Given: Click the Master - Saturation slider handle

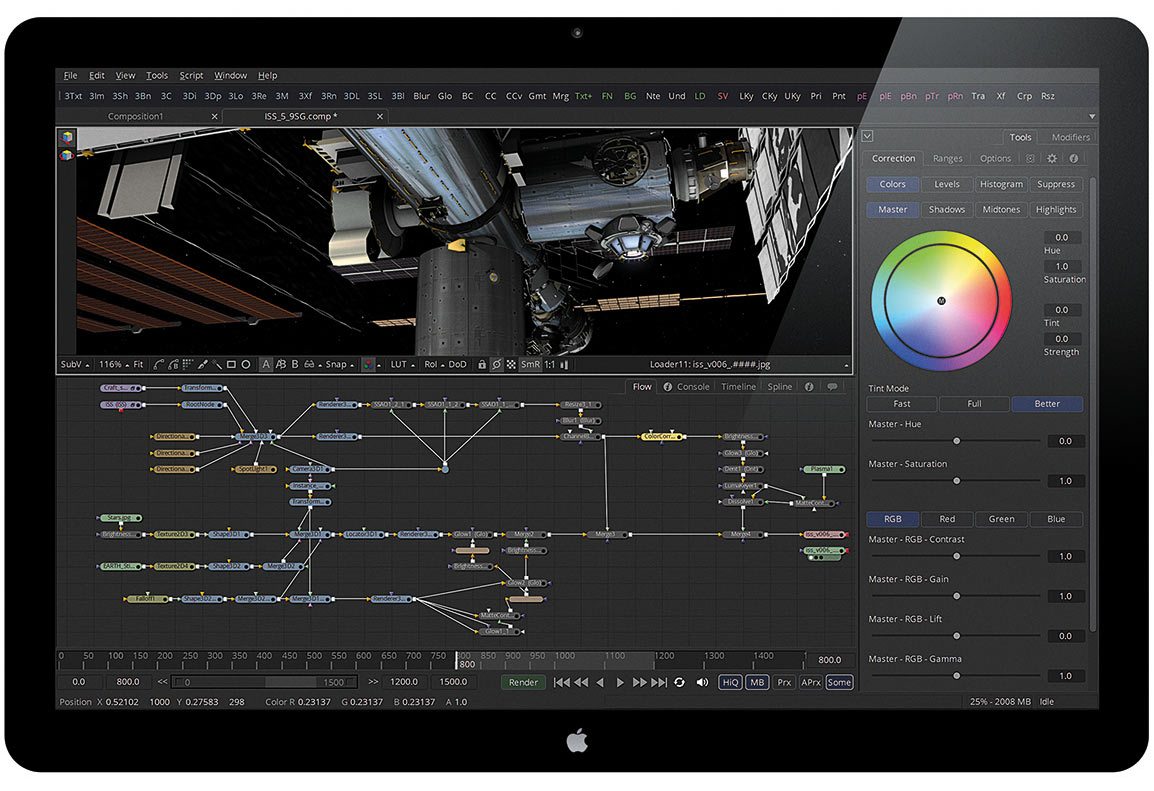Looking at the screenshot, I should tap(957, 481).
